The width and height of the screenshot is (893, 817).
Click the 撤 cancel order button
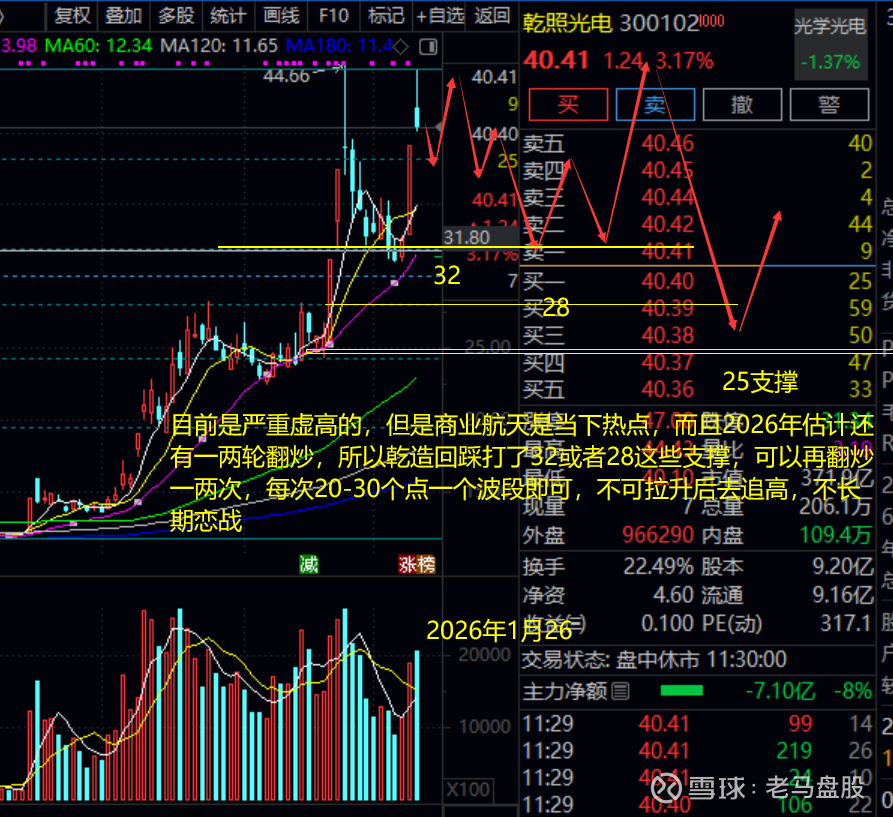click(742, 105)
